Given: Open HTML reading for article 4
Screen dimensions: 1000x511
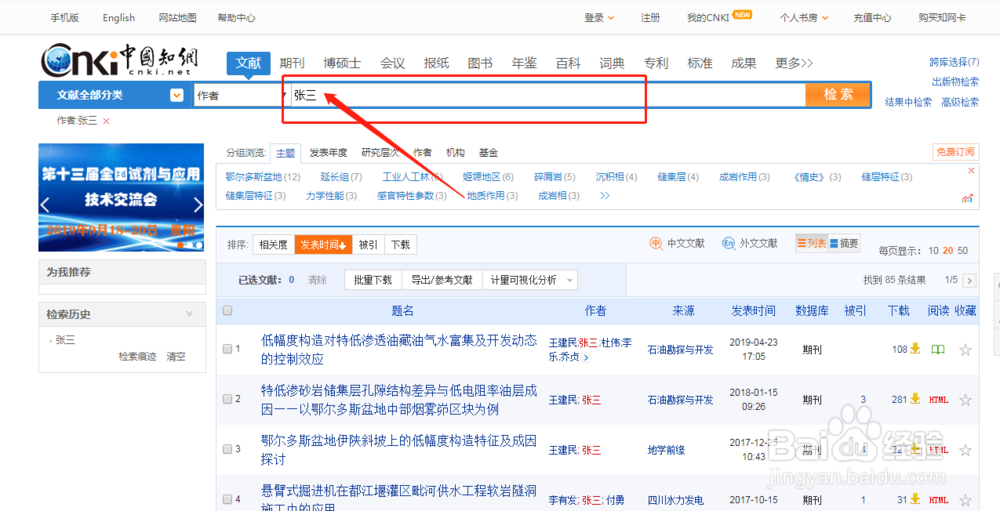Looking at the screenshot, I should coord(938,500).
